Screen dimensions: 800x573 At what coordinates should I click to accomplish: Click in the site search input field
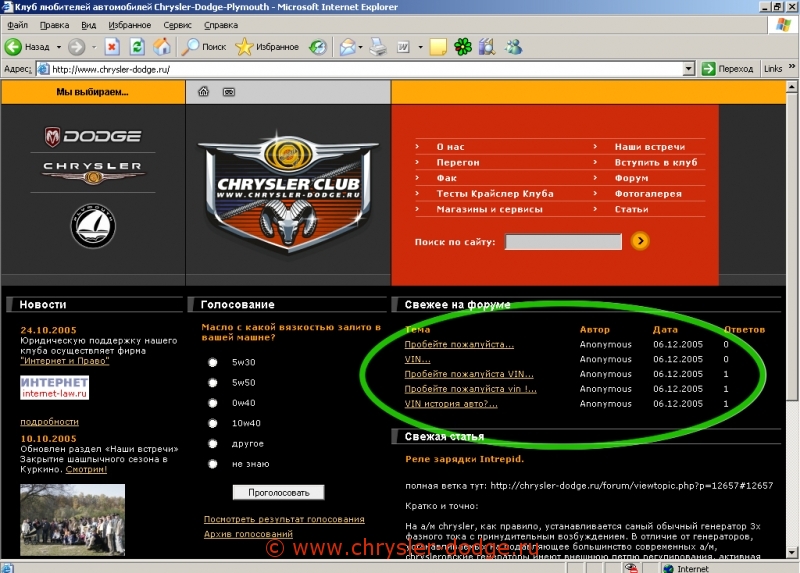pos(563,242)
